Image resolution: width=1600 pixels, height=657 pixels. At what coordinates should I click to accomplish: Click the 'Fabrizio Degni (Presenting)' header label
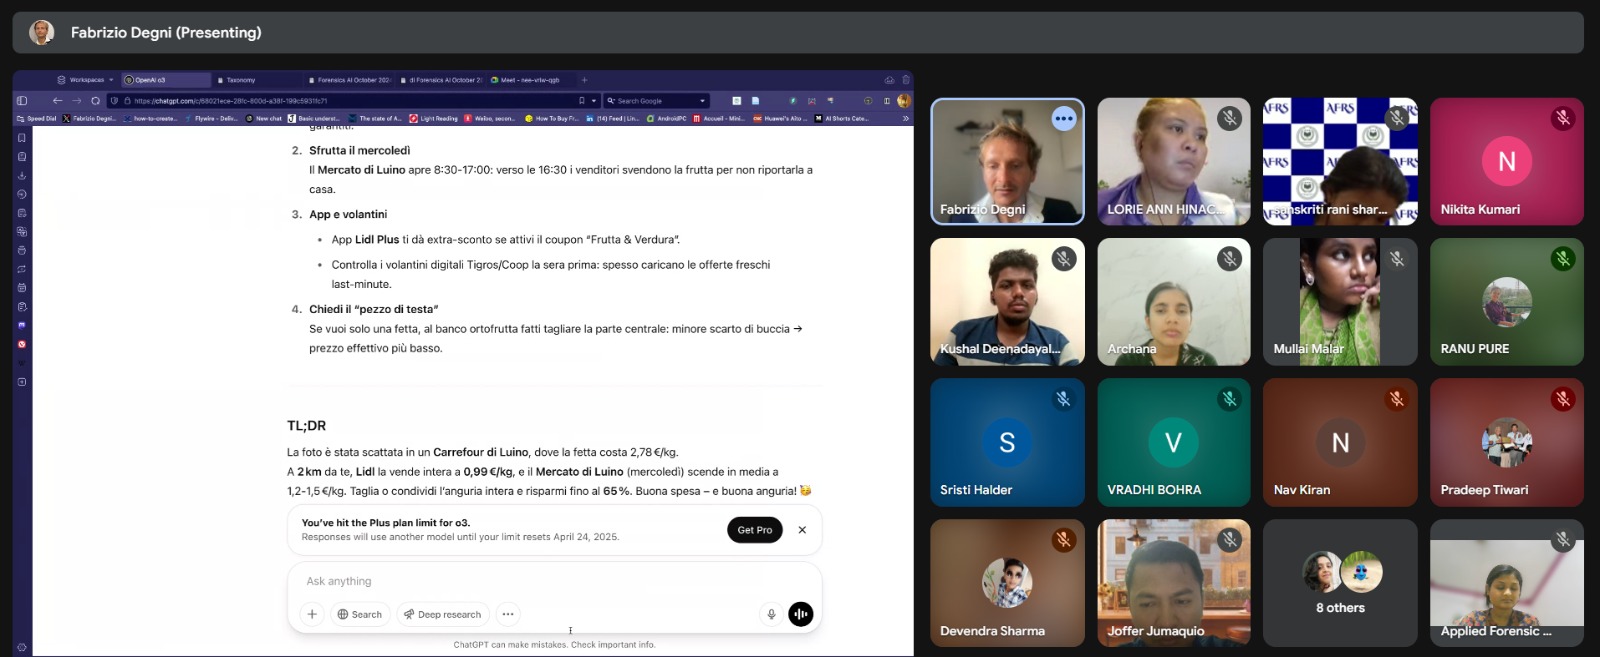(166, 32)
